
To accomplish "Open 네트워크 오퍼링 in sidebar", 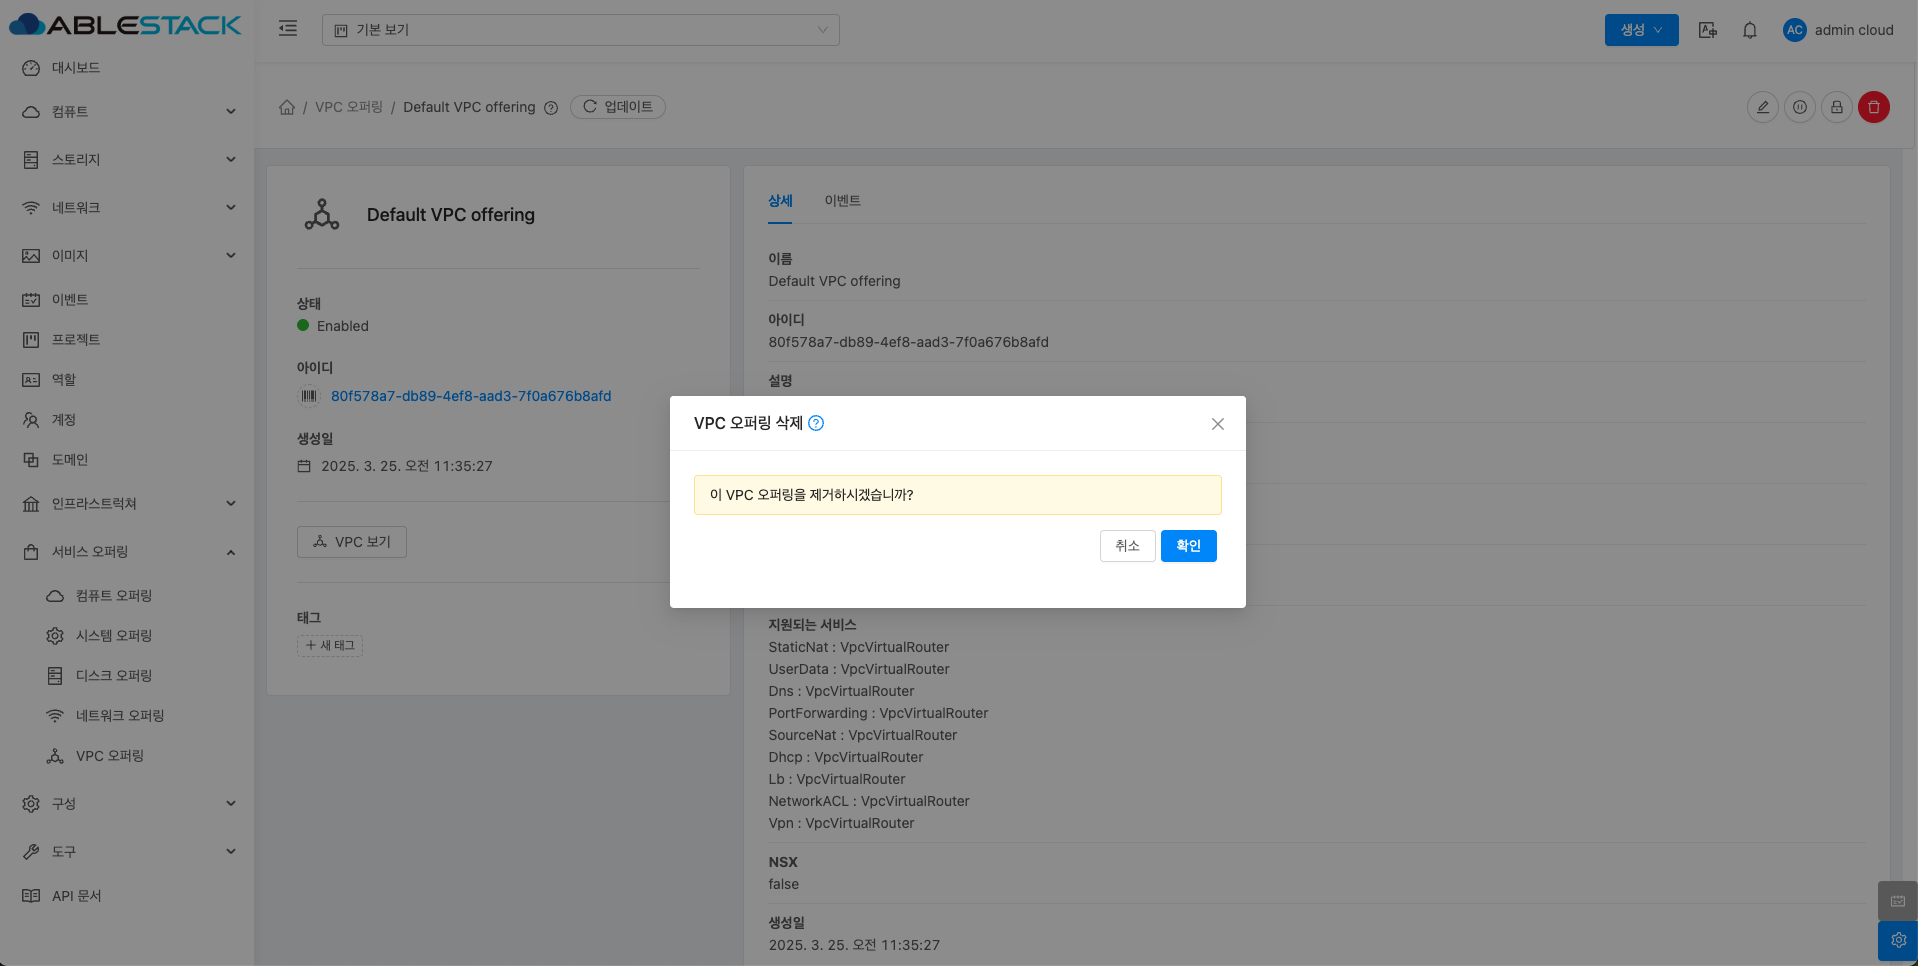I will (x=120, y=716).
